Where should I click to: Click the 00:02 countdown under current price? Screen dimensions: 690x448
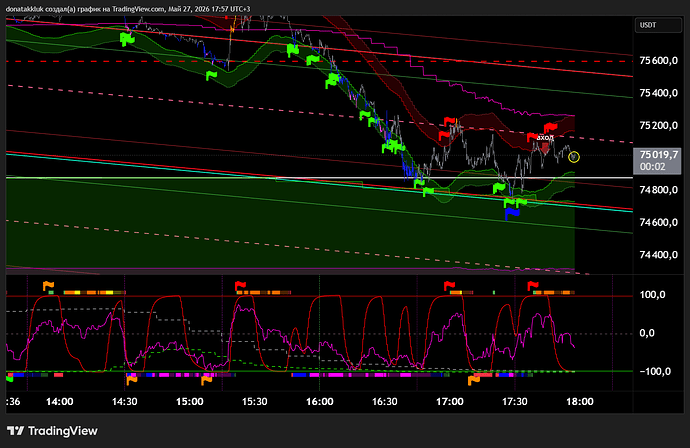pyautogui.click(x=652, y=166)
